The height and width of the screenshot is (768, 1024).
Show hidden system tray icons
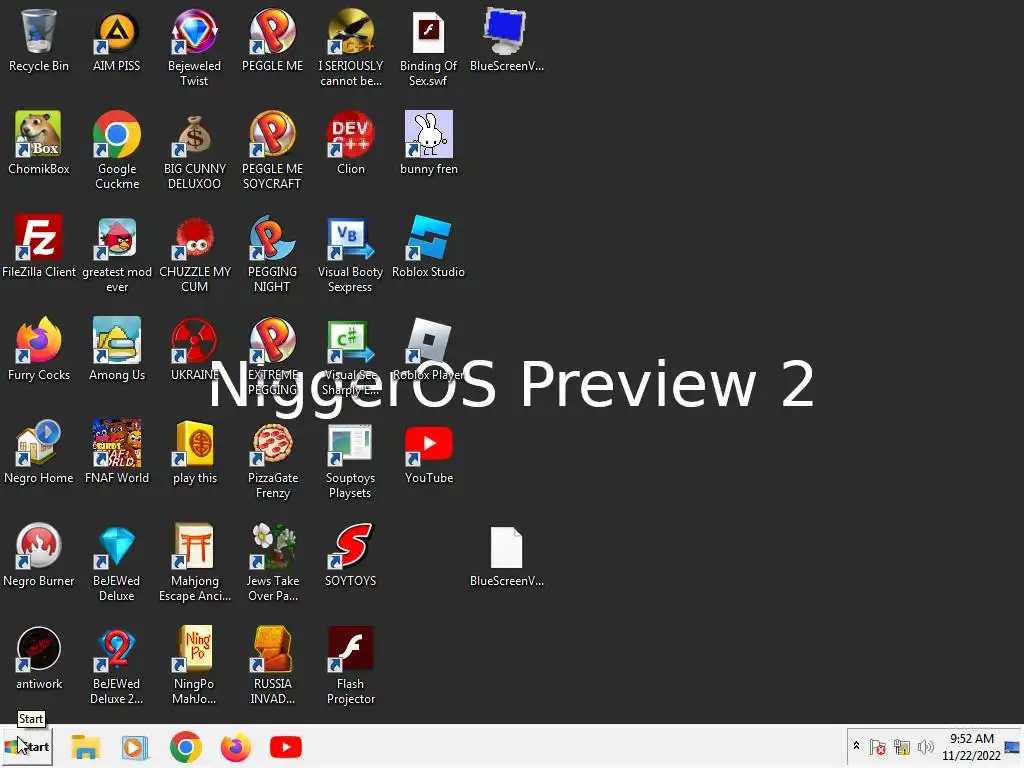click(856, 746)
